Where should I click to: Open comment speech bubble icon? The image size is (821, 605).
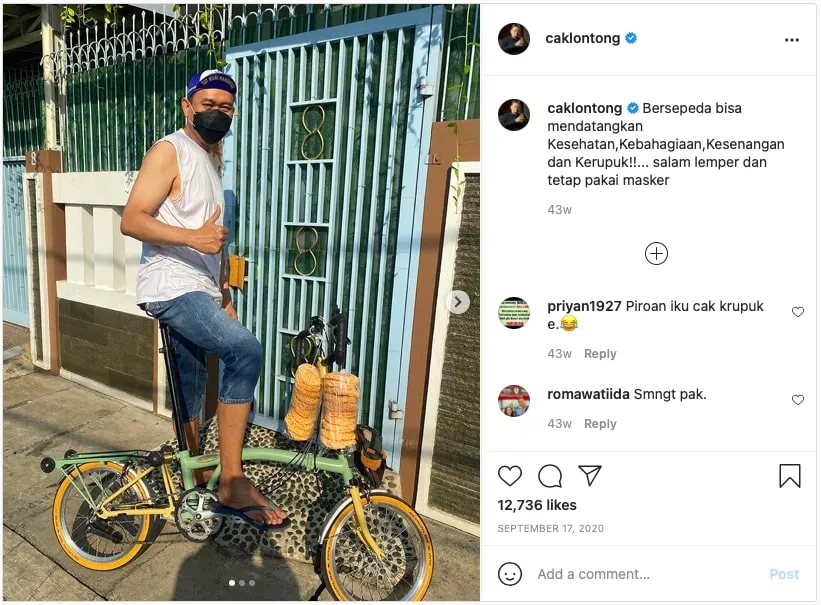(x=550, y=476)
